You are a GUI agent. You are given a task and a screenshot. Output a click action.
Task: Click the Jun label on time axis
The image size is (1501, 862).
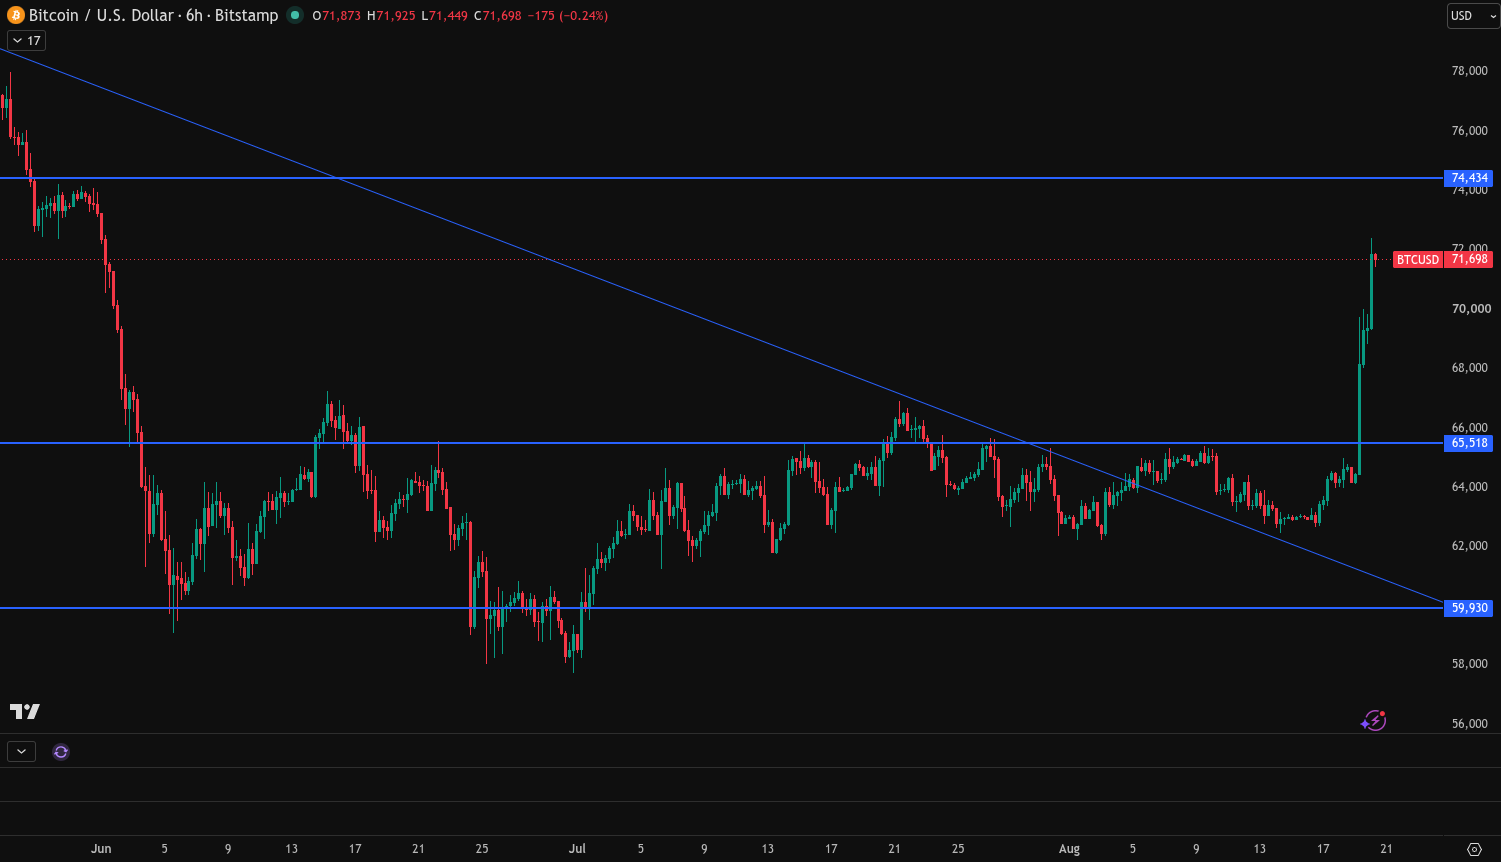click(101, 849)
